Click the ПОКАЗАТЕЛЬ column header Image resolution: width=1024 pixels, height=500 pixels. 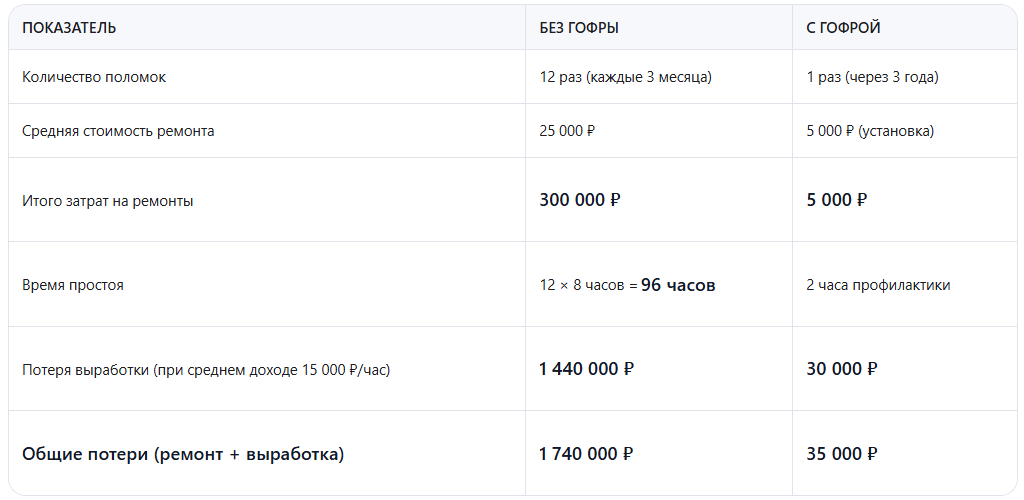tap(69, 28)
